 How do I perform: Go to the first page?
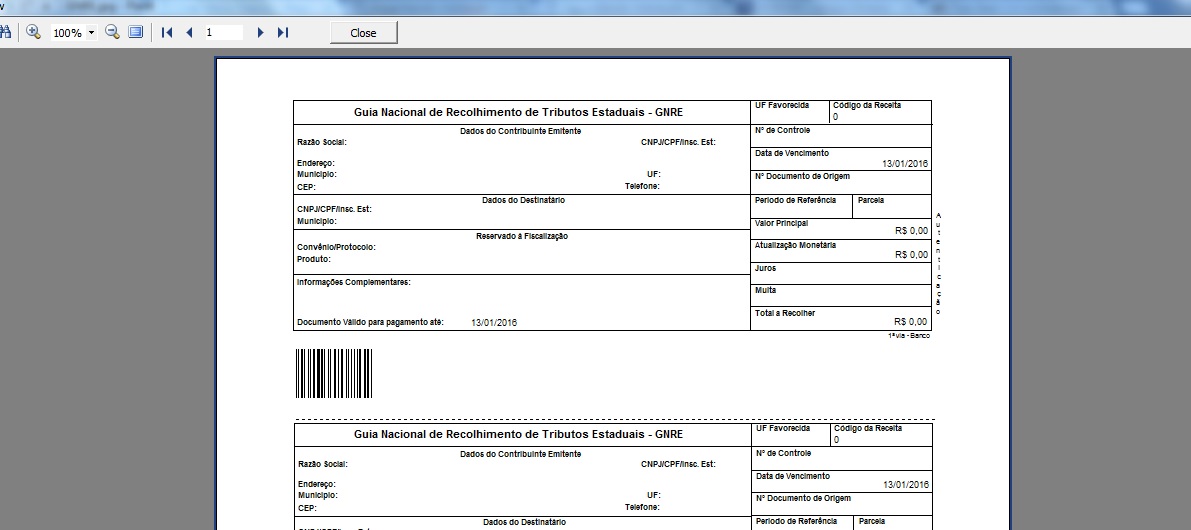(x=167, y=33)
